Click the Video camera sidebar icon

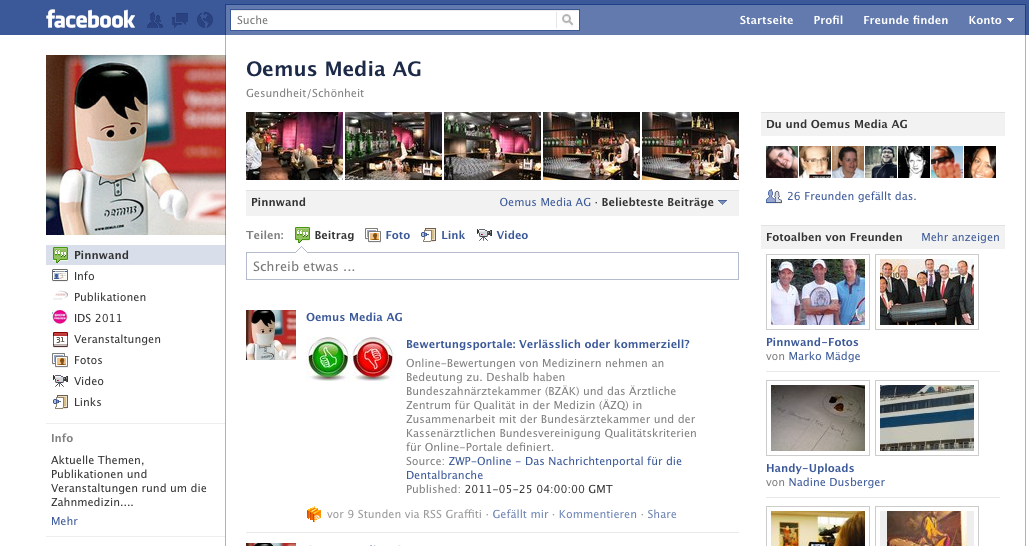pyautogui.click(x=60, y=381)
